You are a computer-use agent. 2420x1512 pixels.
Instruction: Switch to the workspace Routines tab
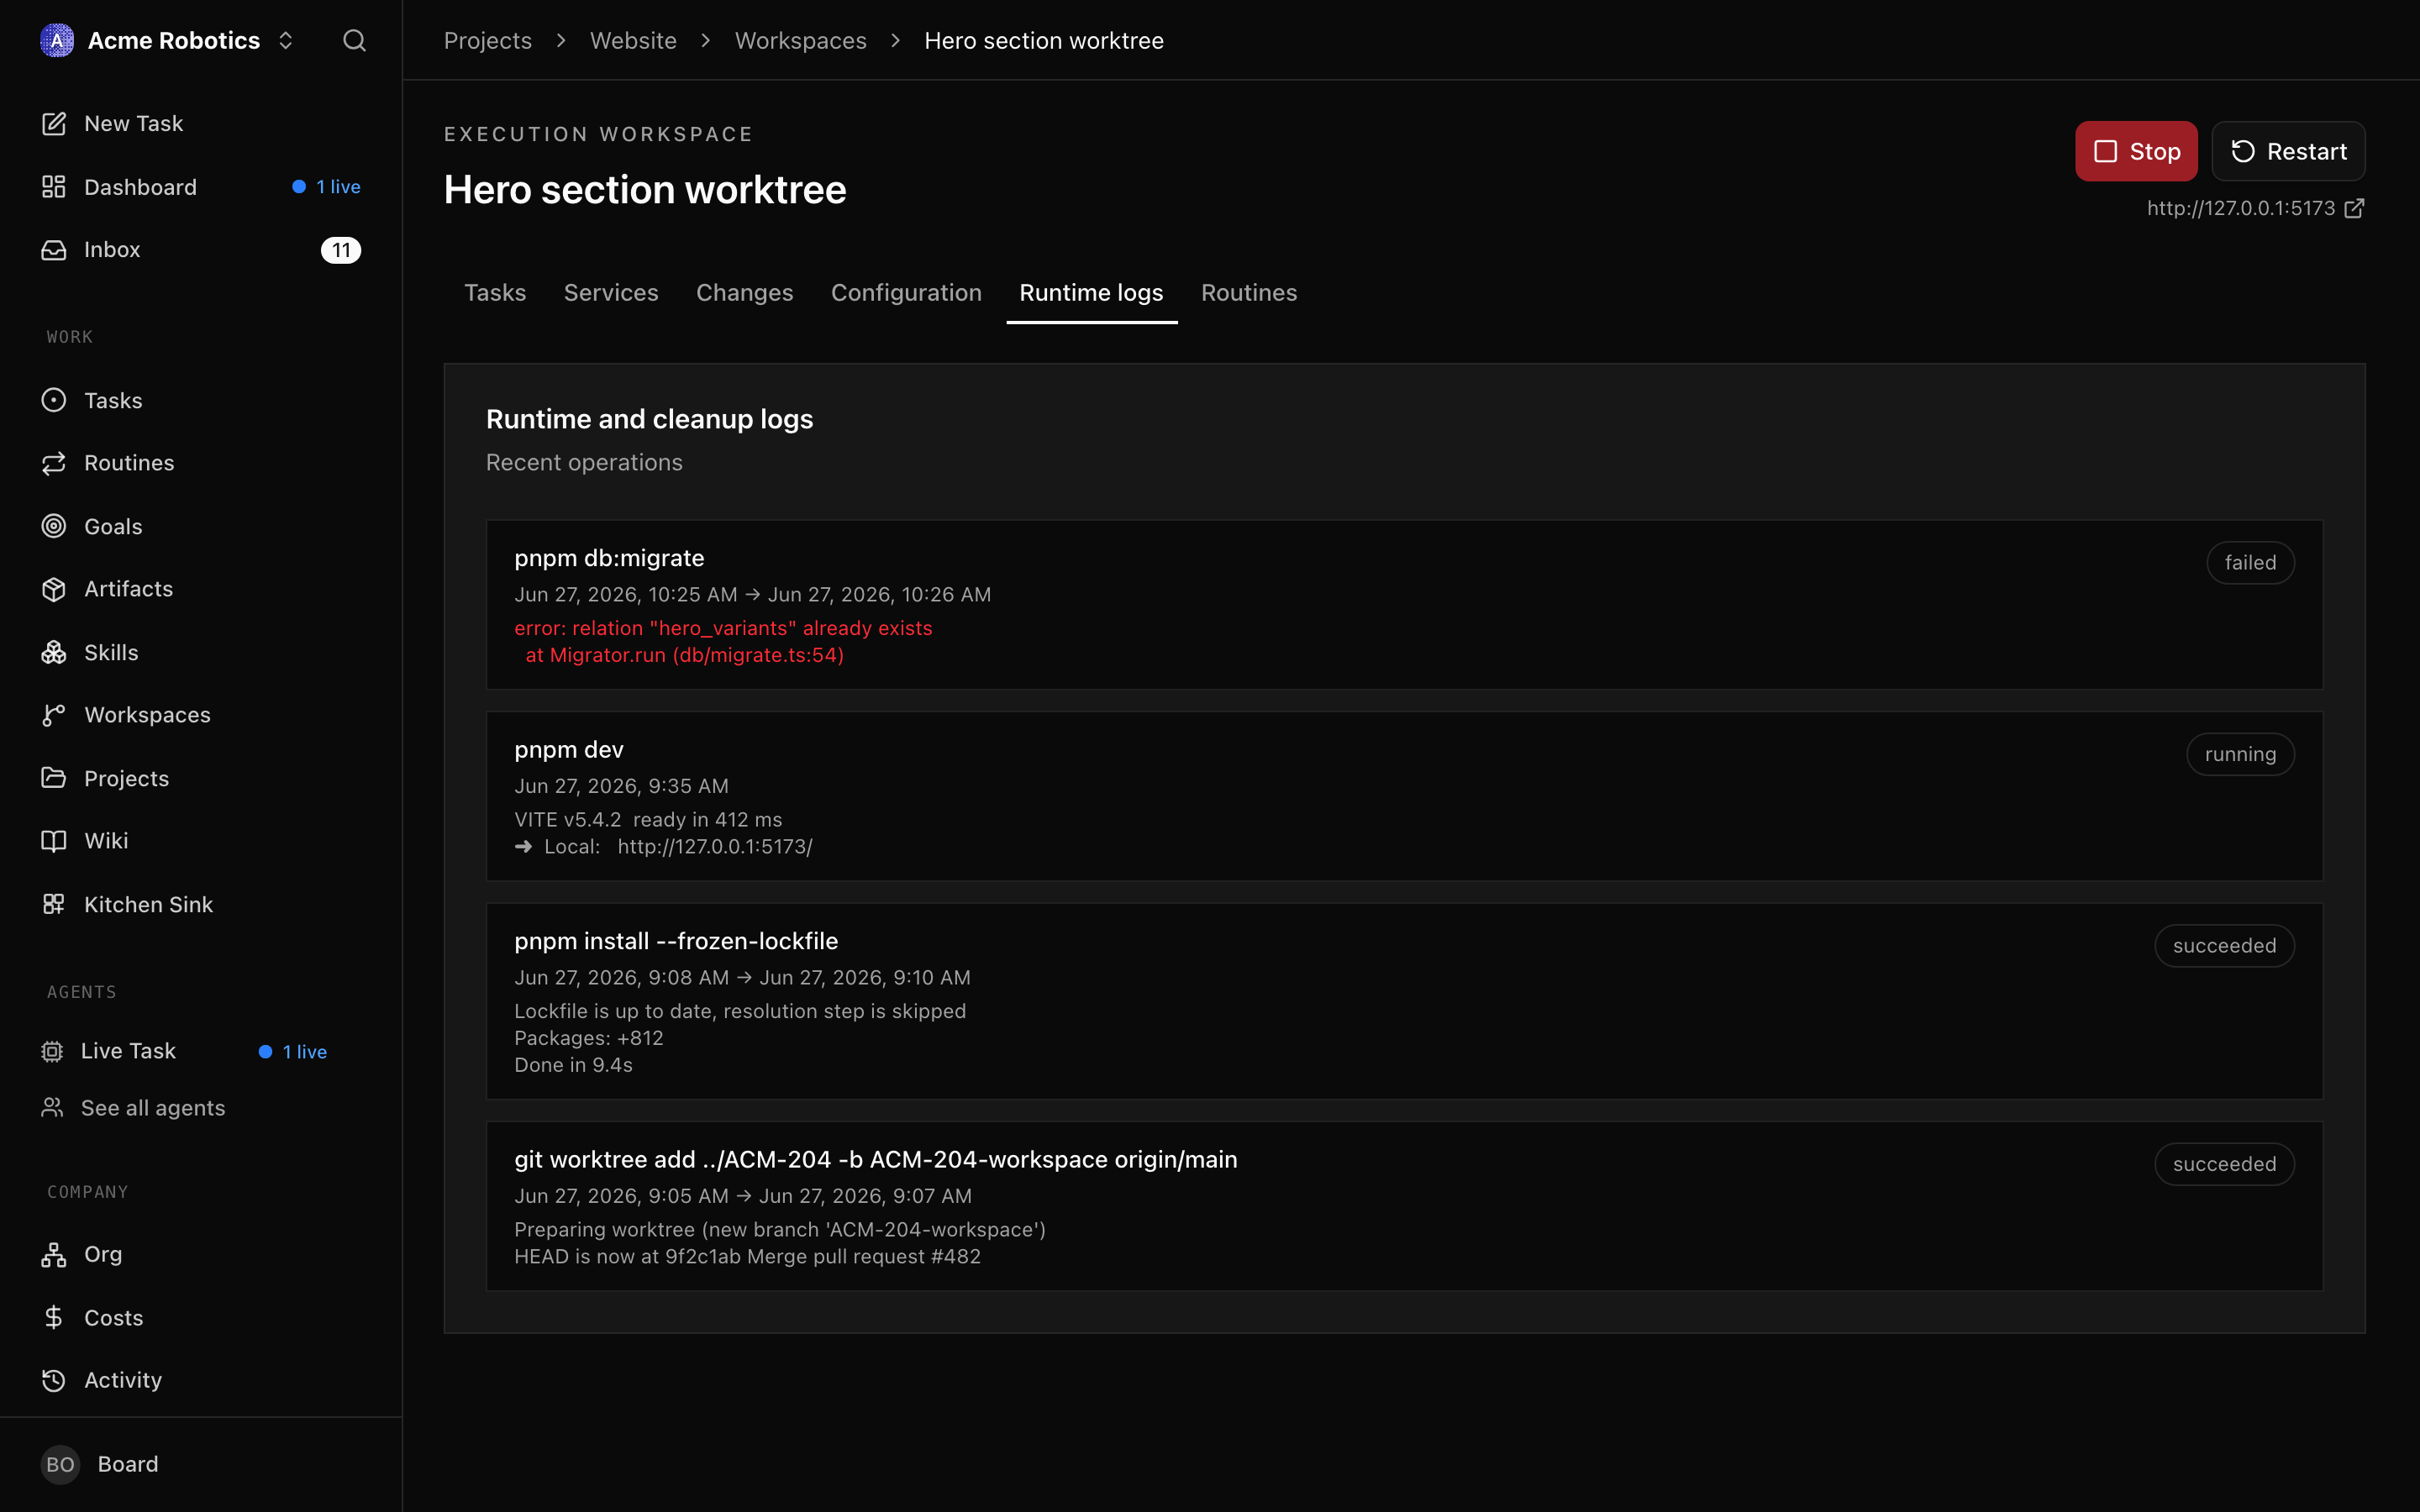1249,293
